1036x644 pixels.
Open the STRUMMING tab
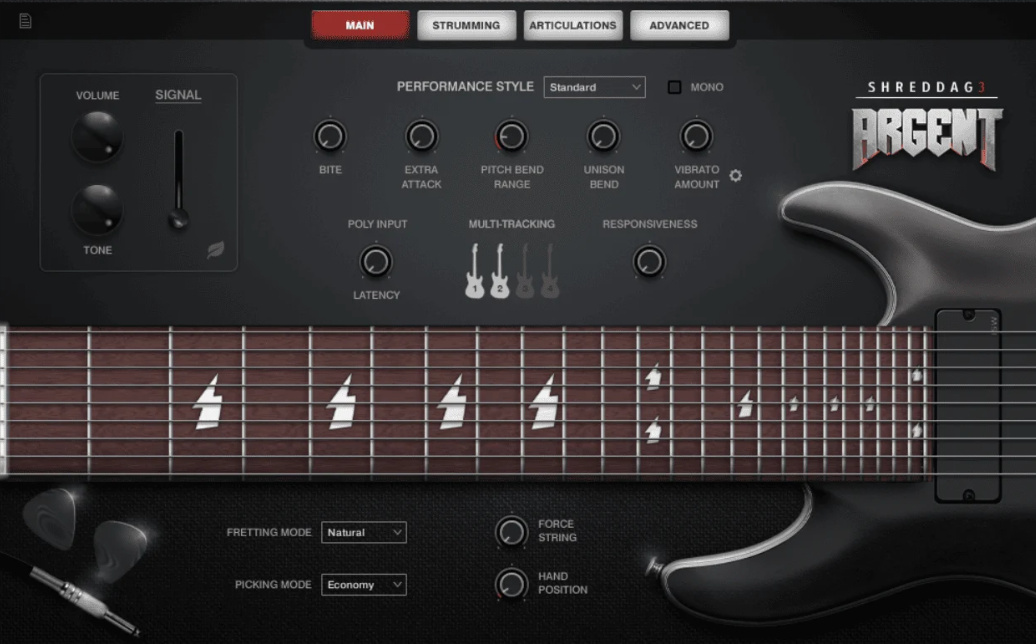pyautogui.click(x=466, y=25)
